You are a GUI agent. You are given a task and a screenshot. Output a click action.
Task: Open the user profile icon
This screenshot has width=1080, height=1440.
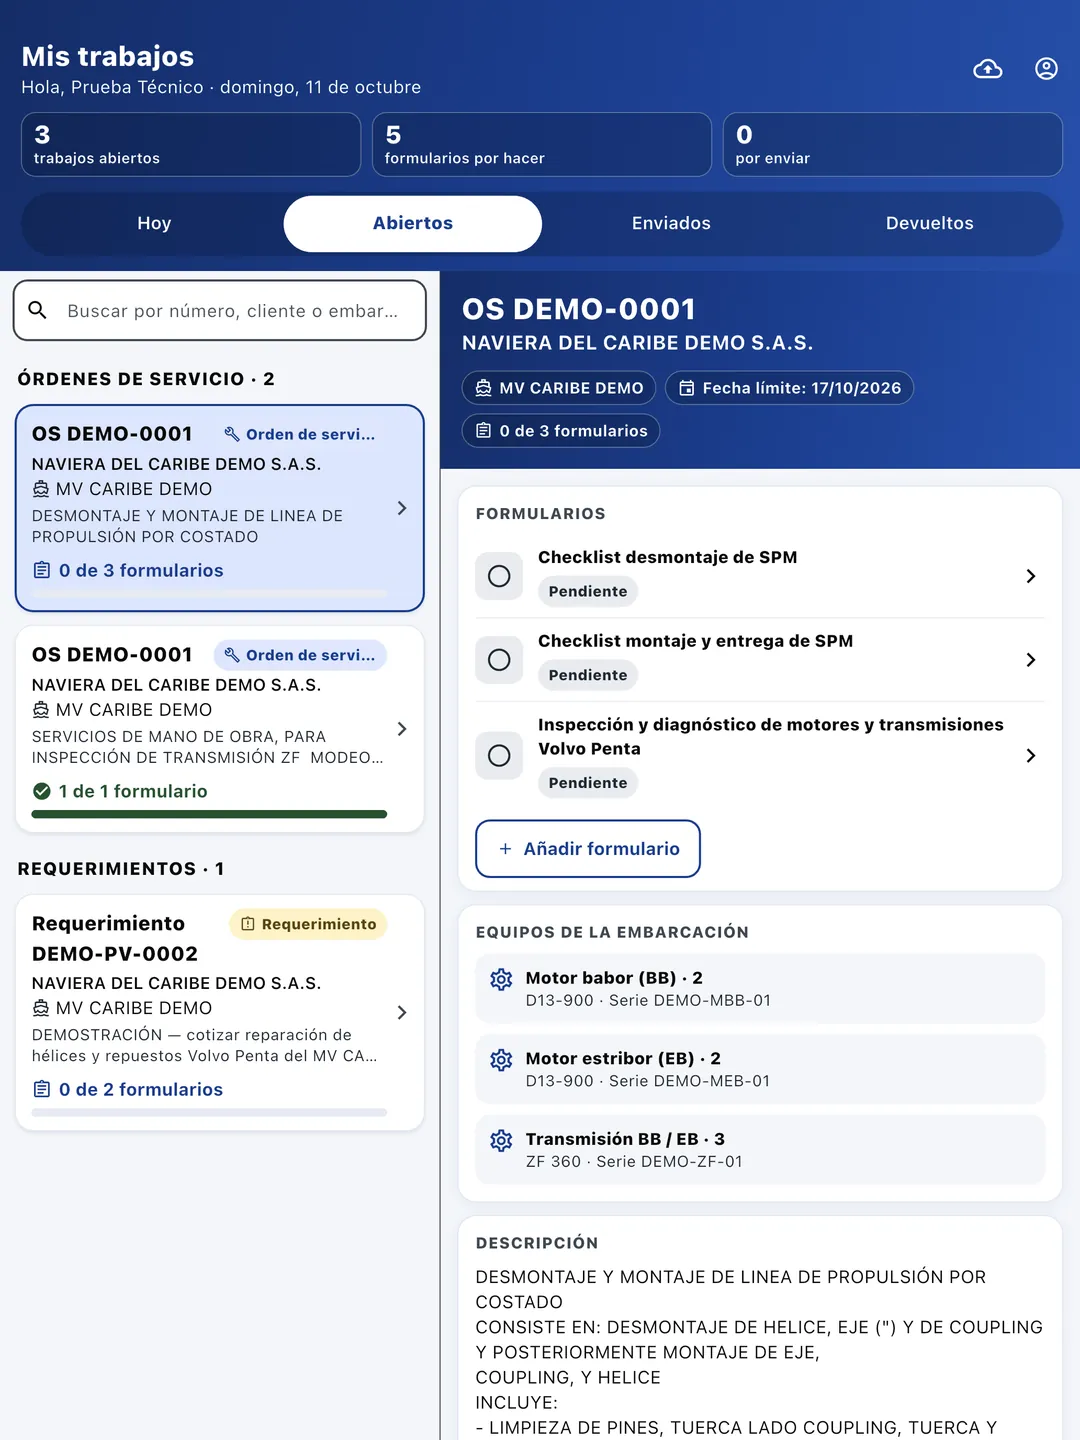pos(1046,69)
